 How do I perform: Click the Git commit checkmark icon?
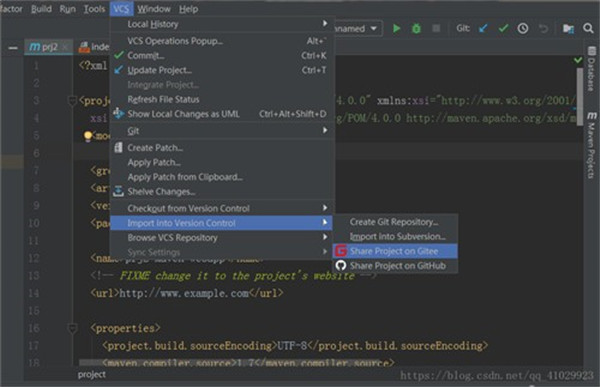coord(503,28)
